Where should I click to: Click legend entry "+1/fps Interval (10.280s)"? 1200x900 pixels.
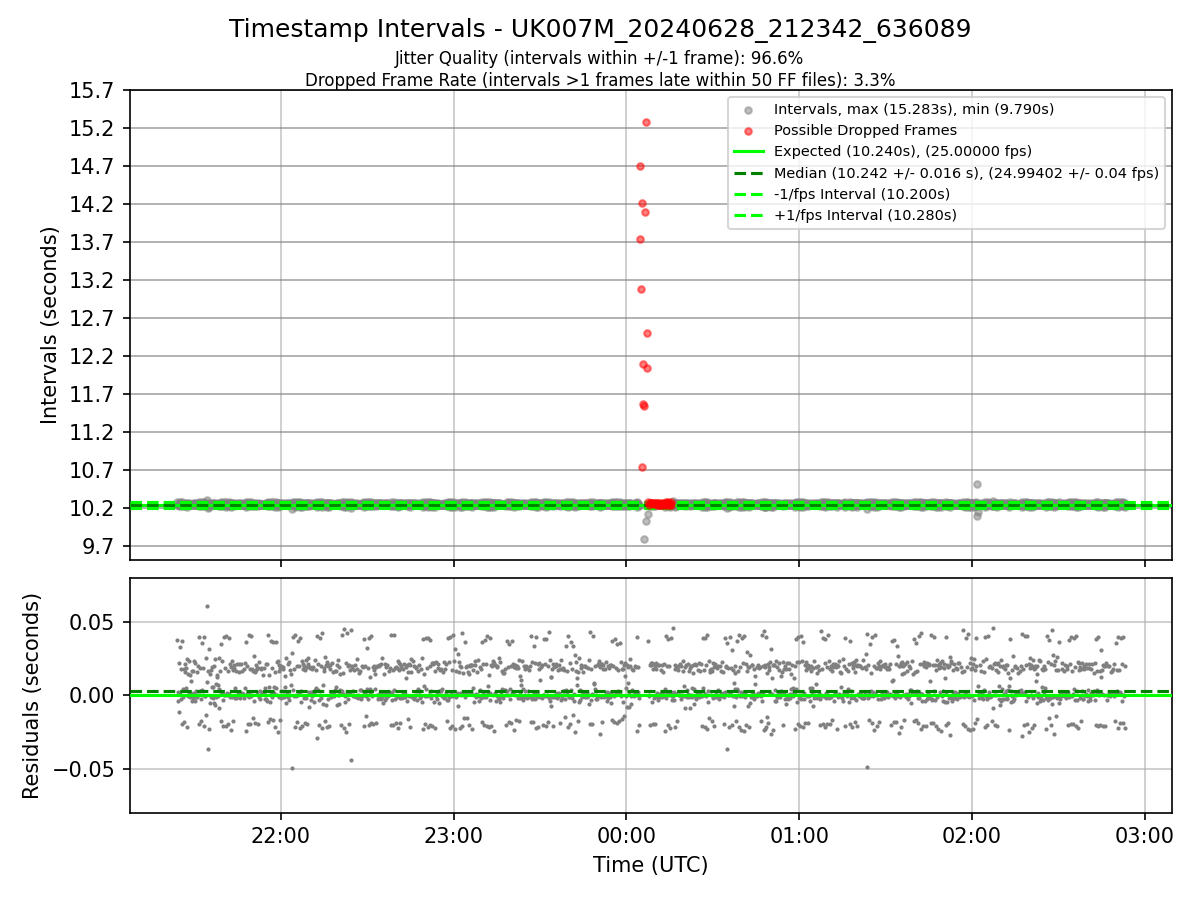coord(865,215)
